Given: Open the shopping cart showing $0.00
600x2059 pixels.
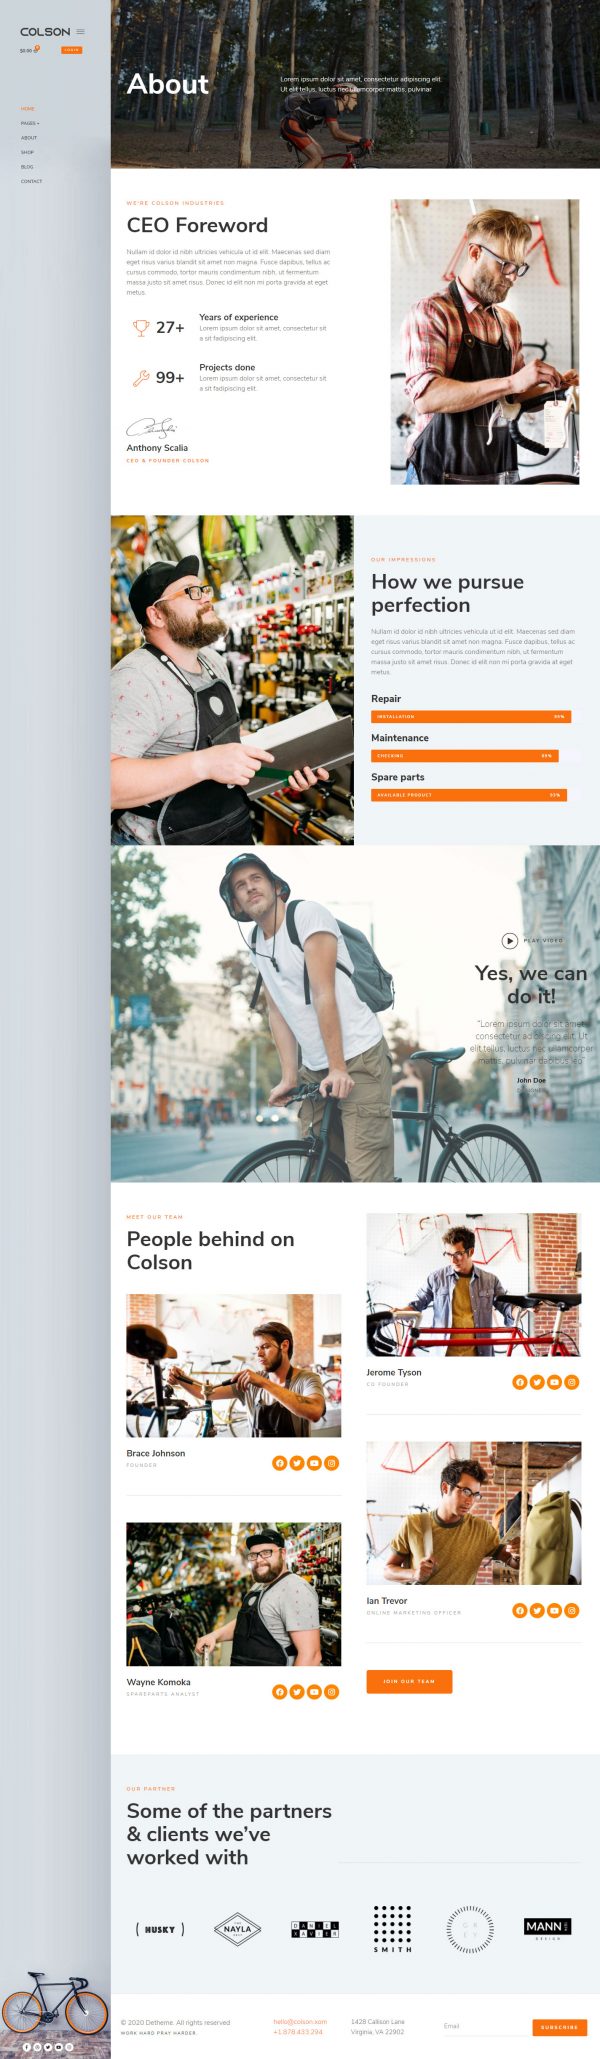Looking at the screenshot, I should pyautogui.click(x=29, y=50).
